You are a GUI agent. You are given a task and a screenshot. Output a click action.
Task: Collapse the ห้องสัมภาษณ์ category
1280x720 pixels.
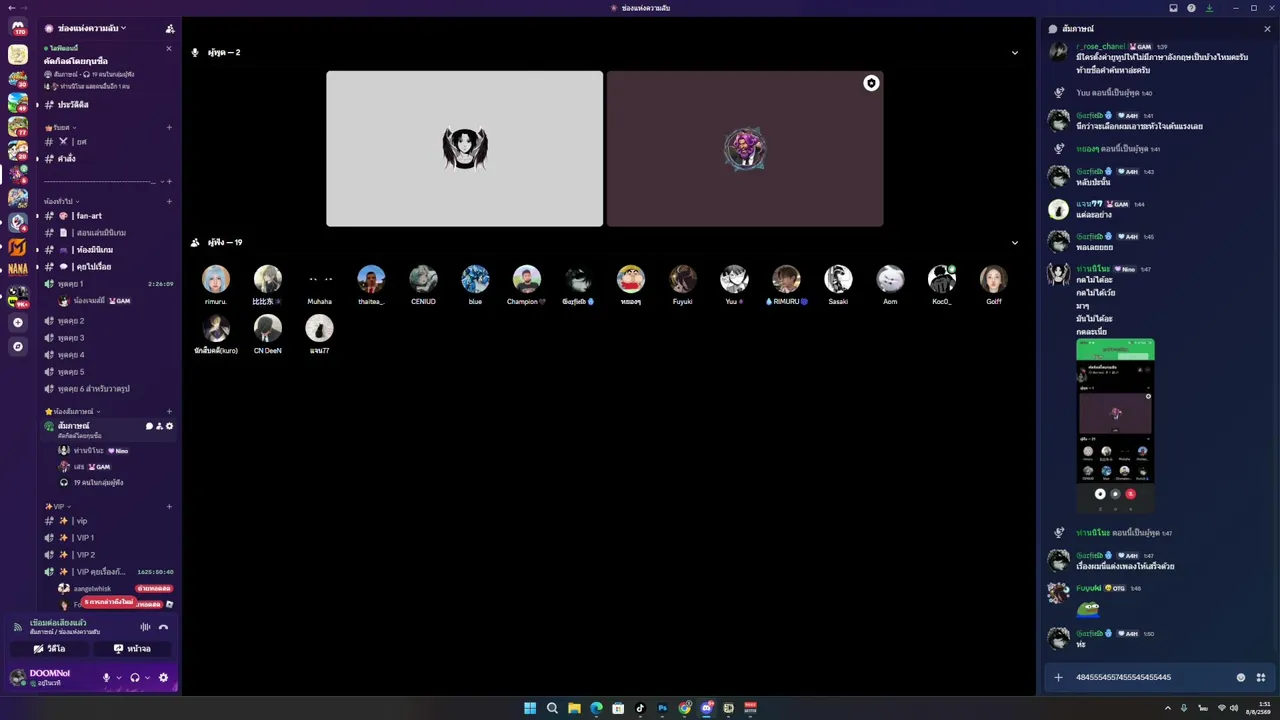[72, 411]
